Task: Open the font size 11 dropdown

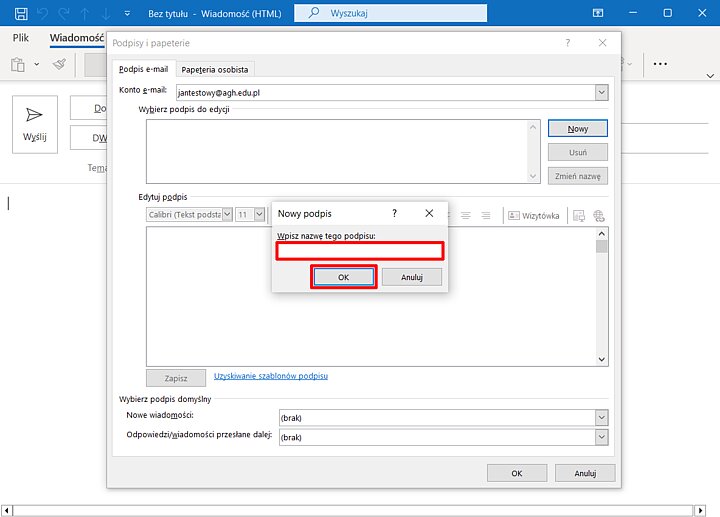Action: [259, 214]
